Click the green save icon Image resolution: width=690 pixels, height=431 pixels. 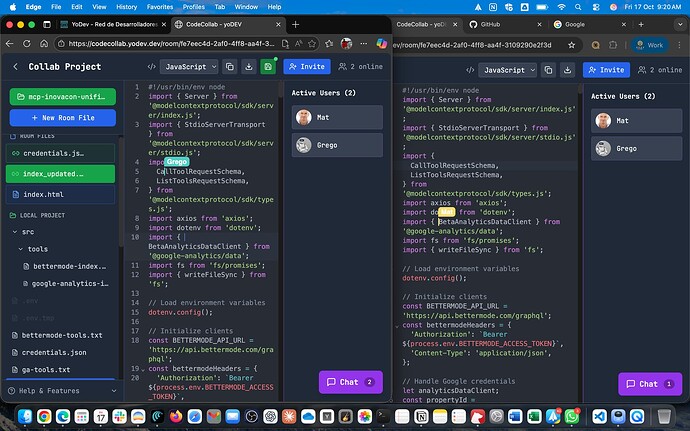tap(268, 66)
